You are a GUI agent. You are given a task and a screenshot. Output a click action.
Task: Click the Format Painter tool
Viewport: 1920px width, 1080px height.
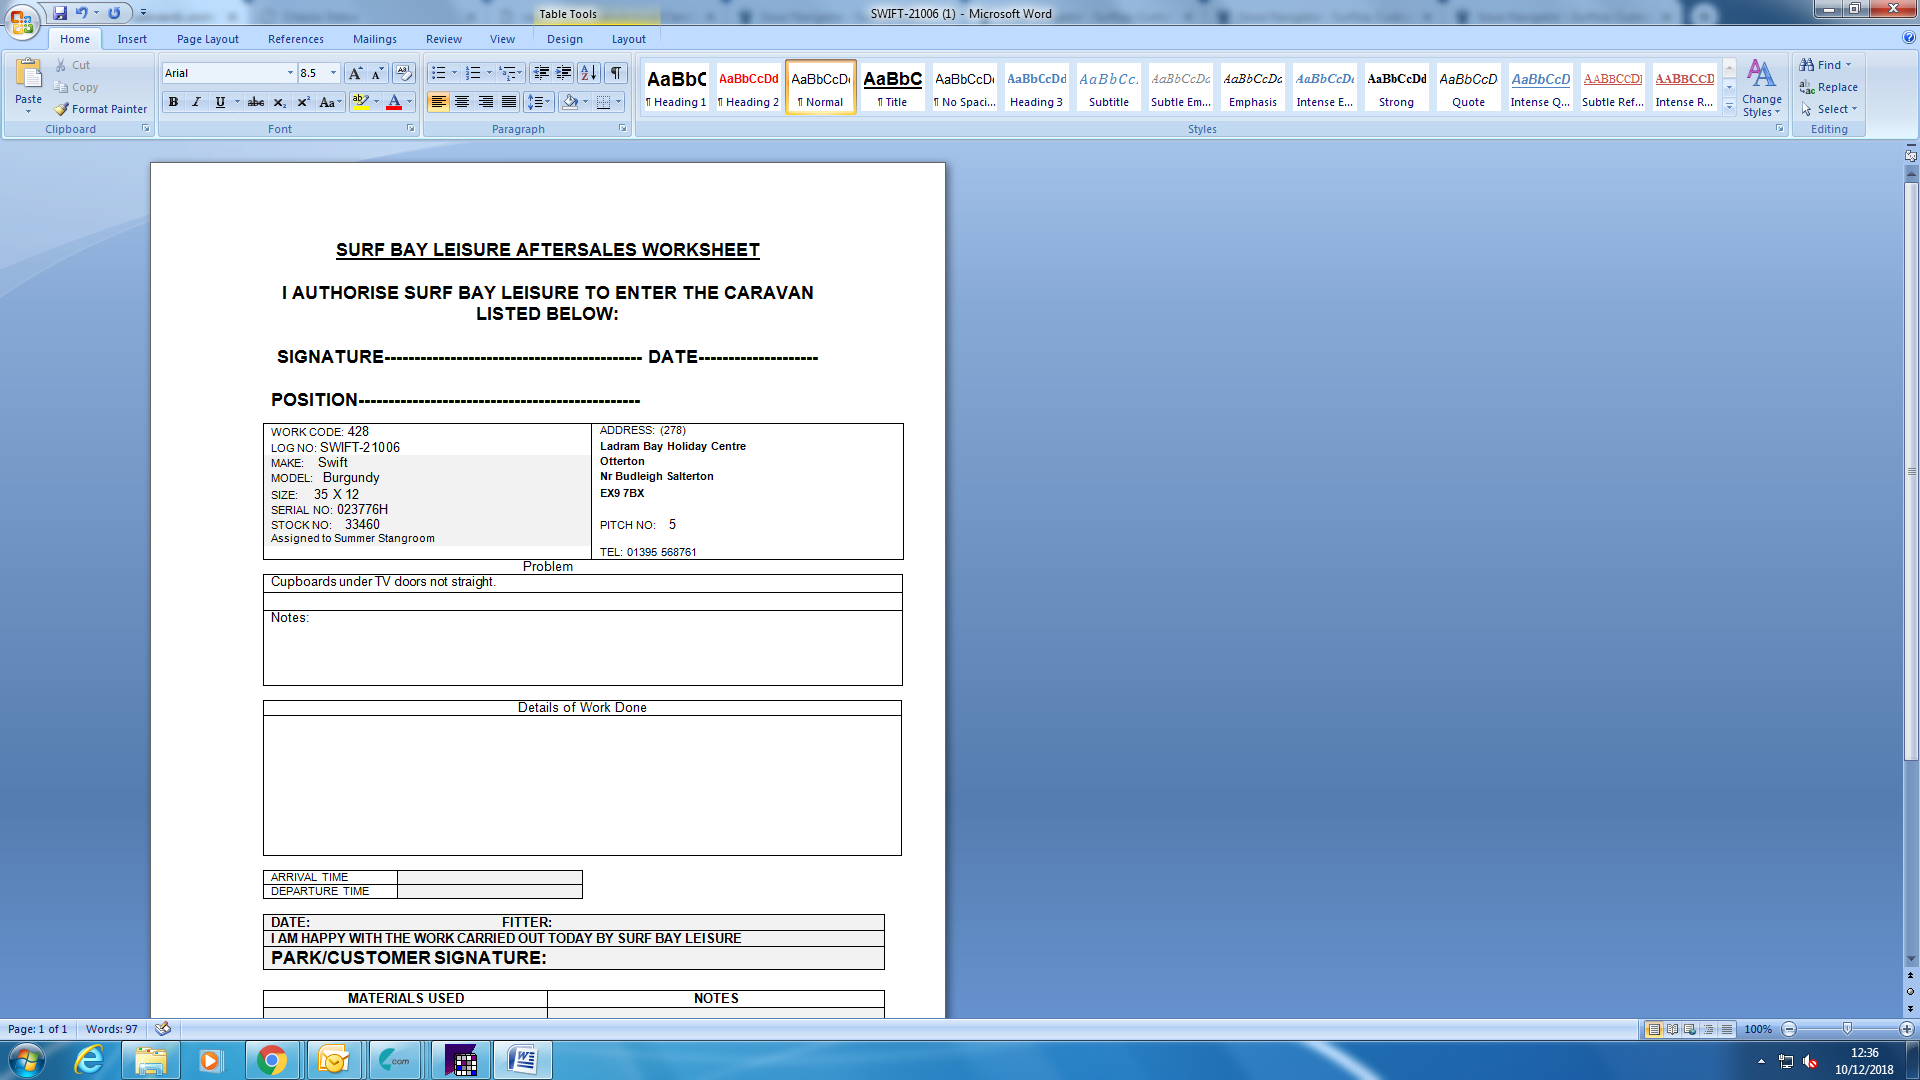(x=100, y=109)
